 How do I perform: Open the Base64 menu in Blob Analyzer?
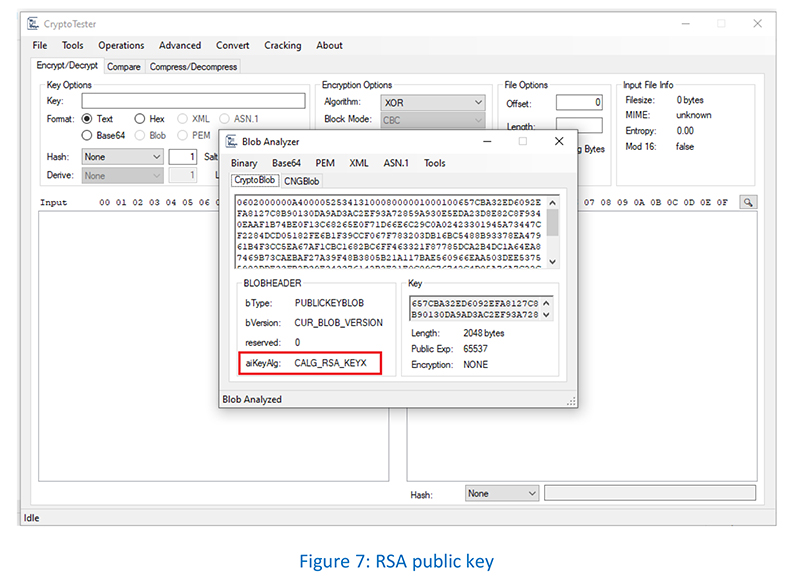(286, 163)
